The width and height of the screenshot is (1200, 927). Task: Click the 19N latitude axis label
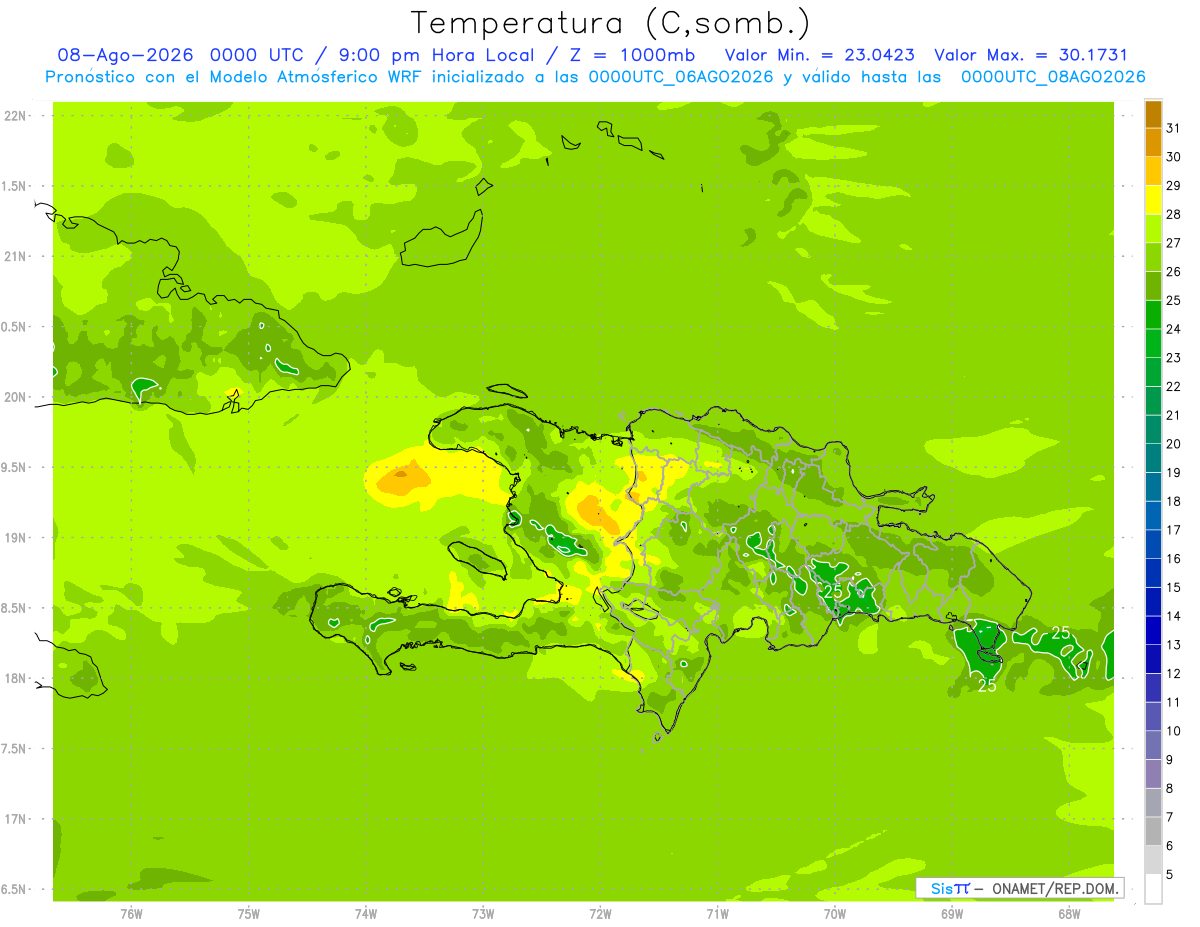click(16, 538)
